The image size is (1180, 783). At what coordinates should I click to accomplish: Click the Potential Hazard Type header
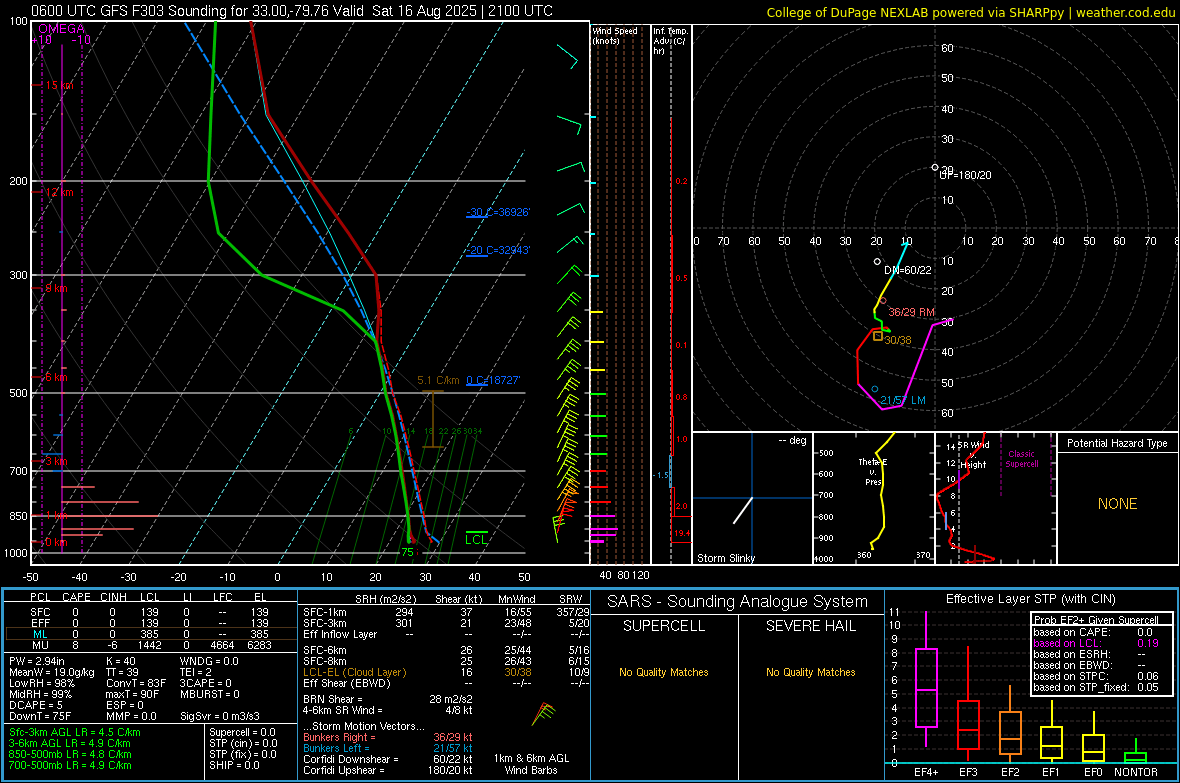(x=1117, y=443)
